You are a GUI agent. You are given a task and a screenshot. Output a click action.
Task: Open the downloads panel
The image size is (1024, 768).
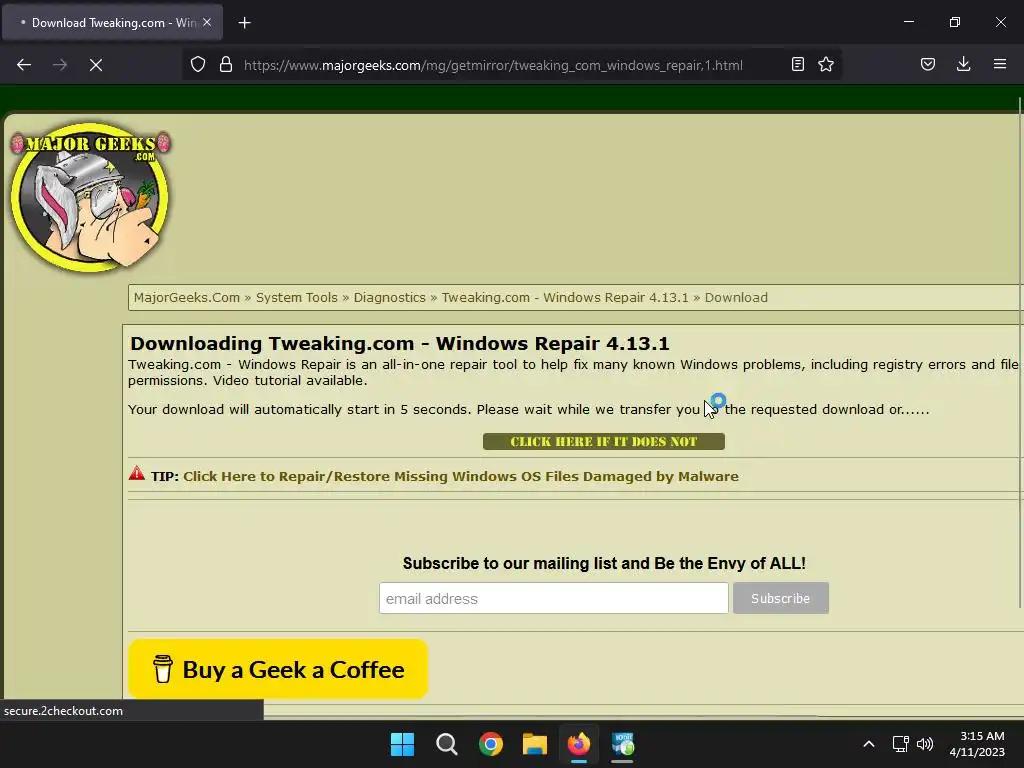(x=964, y=65)
